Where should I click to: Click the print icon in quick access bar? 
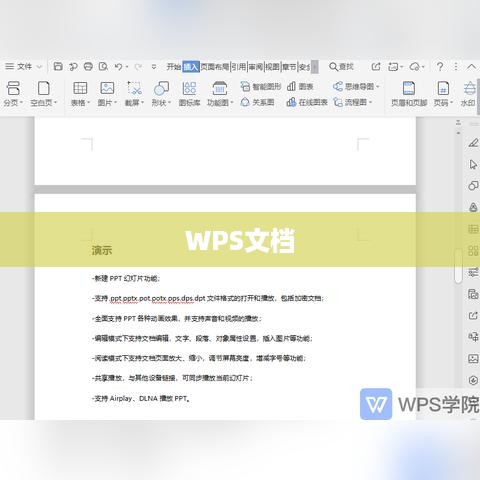88,67
